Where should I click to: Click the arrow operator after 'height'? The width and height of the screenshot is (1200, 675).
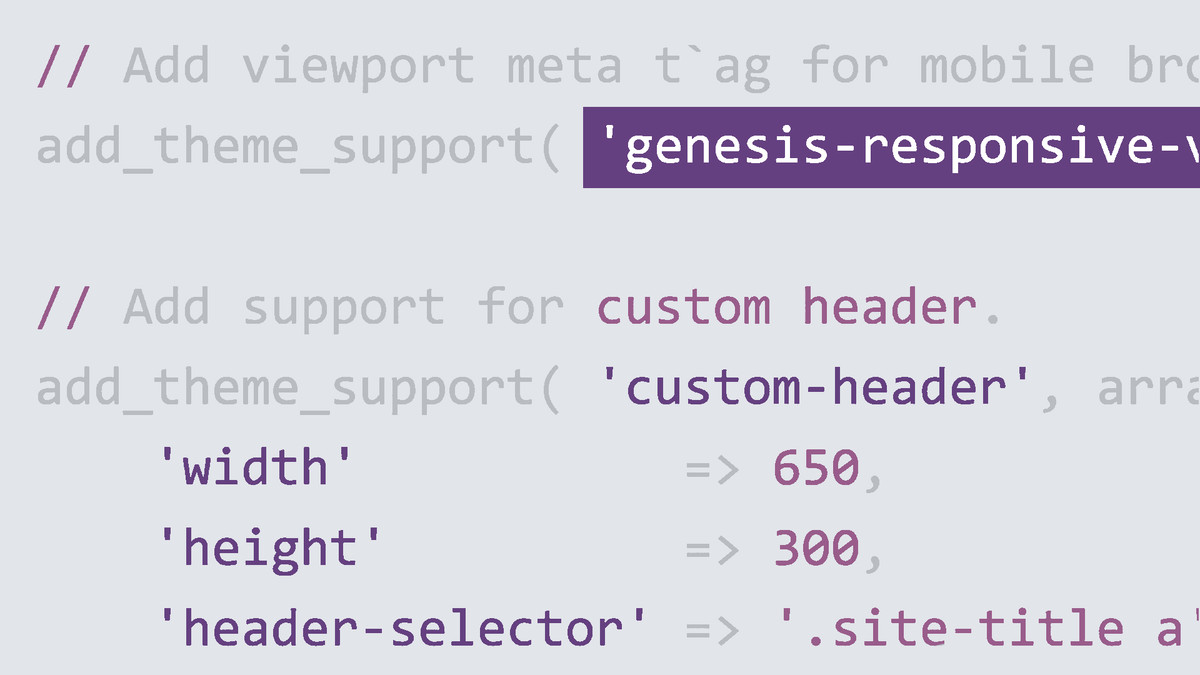tap(714, 548)
